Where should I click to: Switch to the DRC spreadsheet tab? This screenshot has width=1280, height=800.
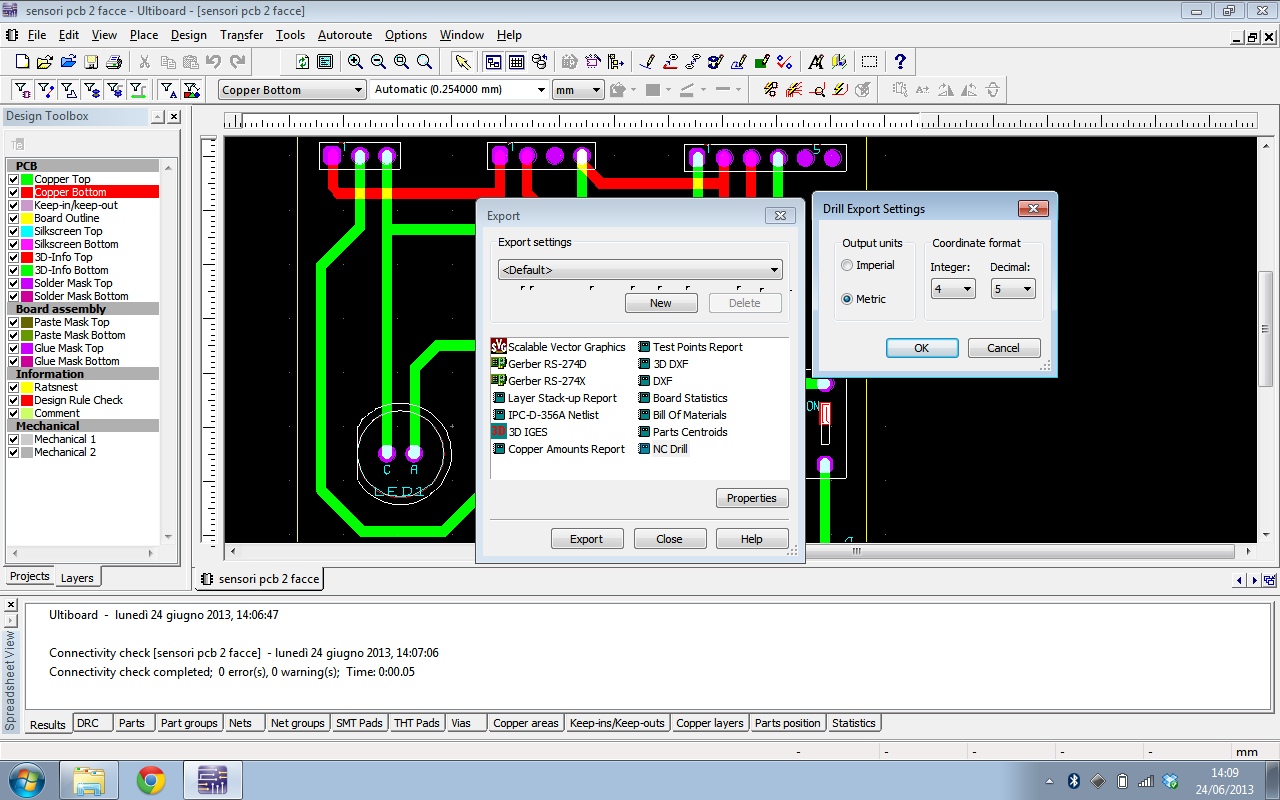pyautogui.click(x=88, y=723)
